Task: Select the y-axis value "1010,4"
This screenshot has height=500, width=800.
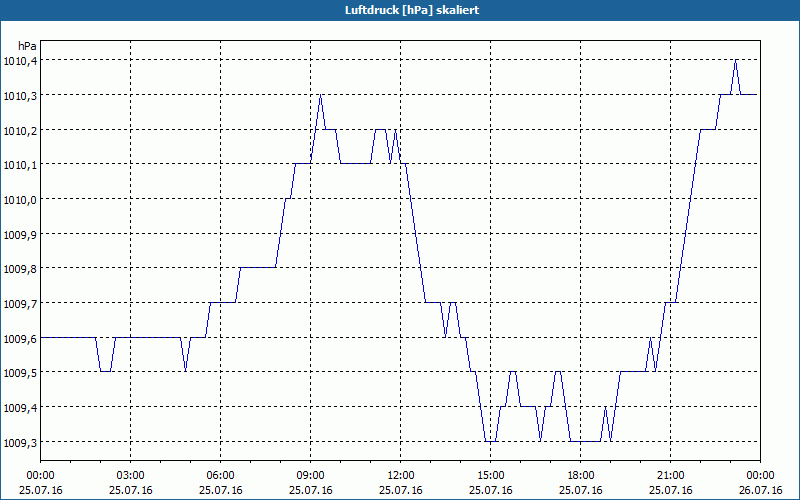Action: 20,62
